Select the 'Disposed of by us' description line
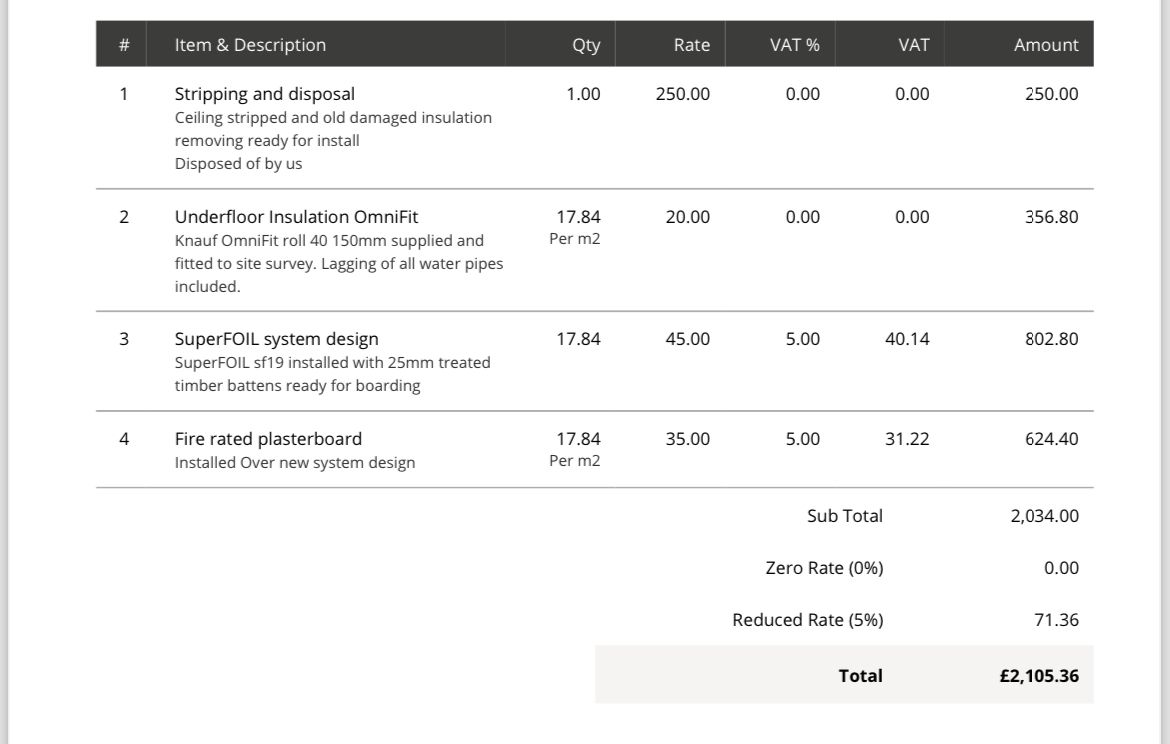 tap(238, 164)
